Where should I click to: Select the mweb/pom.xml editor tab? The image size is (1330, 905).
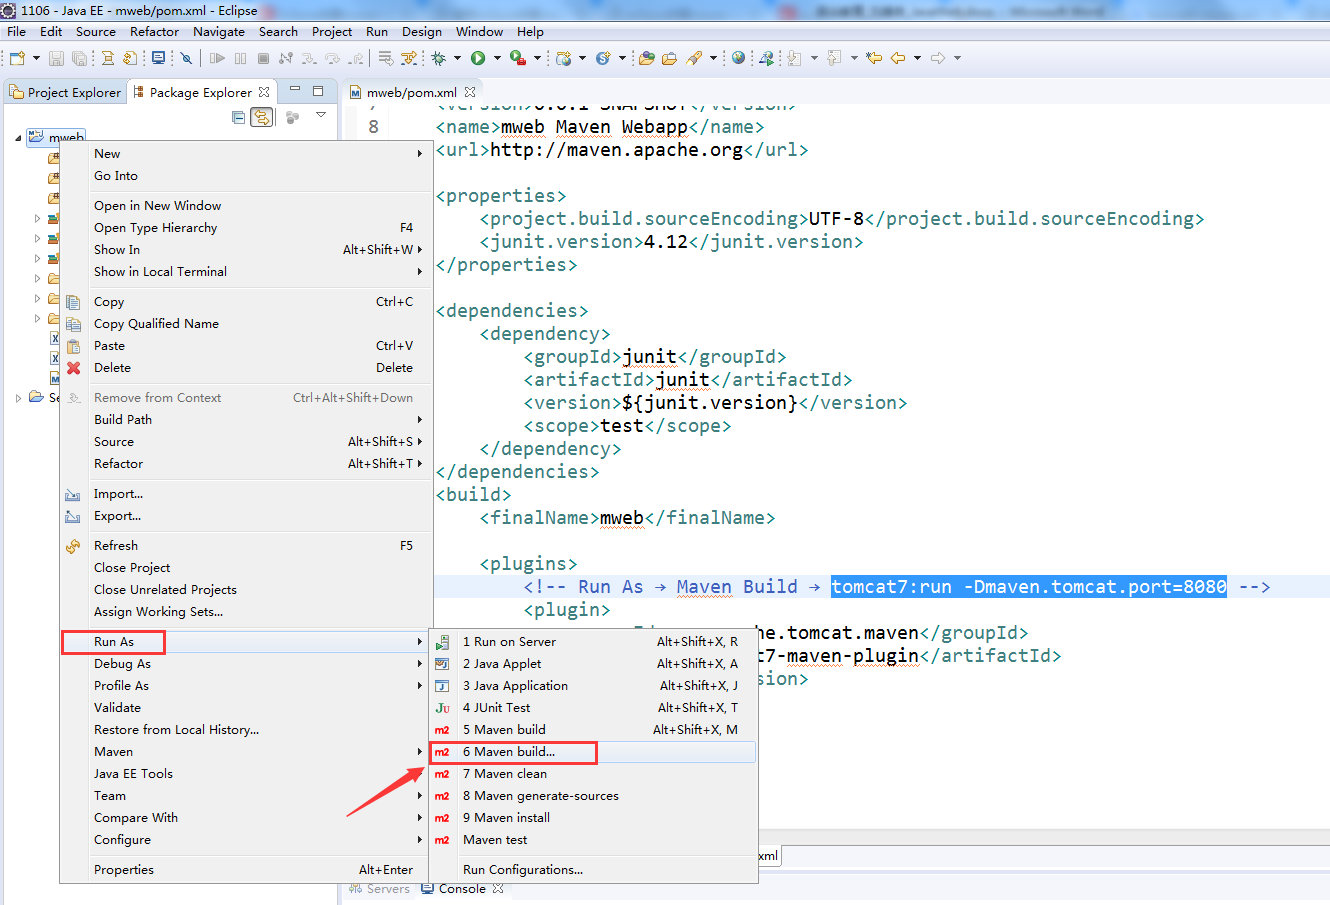[x=410, y=92]
